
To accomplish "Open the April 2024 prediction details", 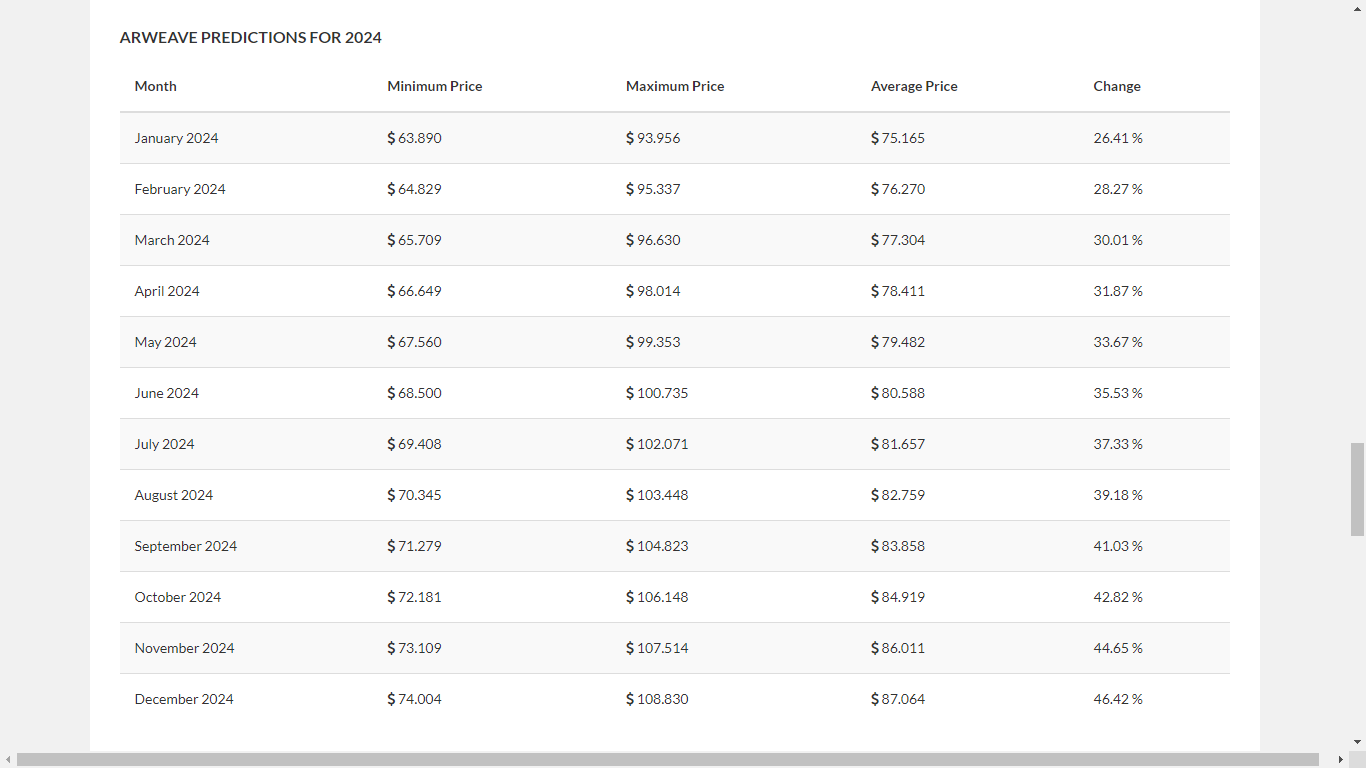I will (167, 291).
